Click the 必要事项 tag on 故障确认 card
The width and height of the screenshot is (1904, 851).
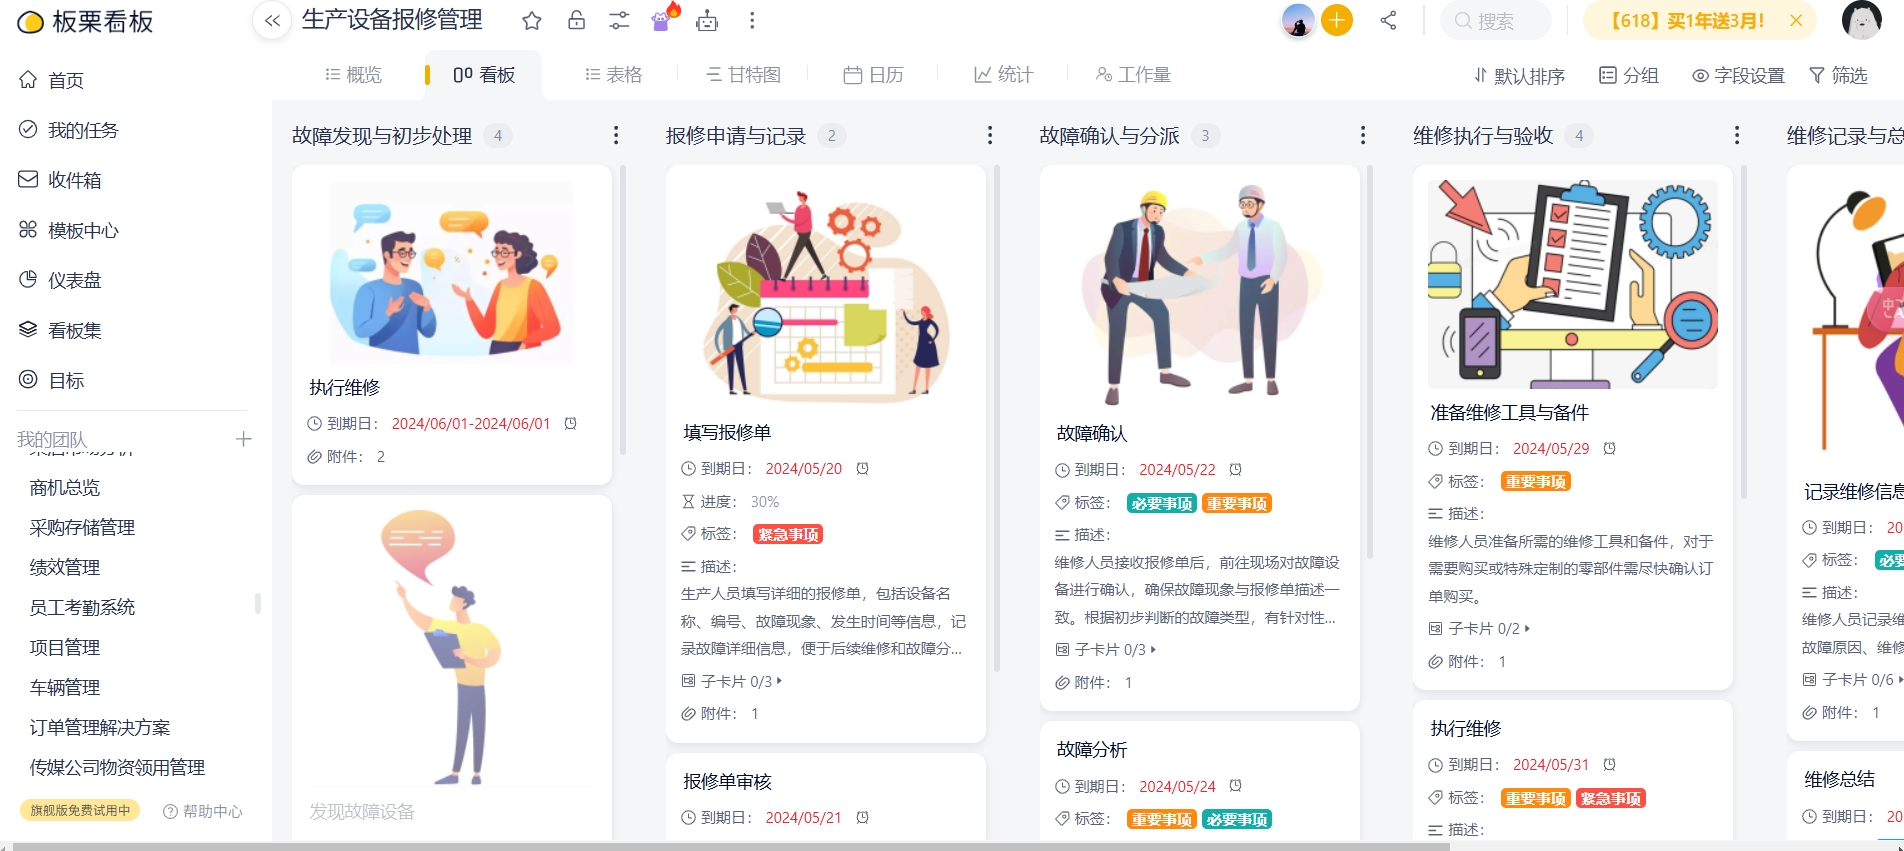(1162, 503)
